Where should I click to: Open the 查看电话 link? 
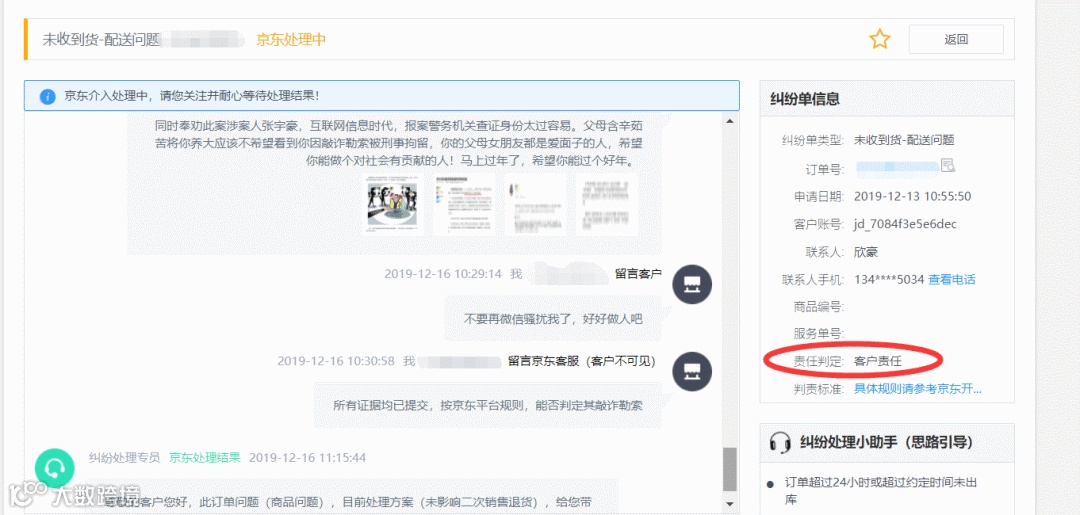tap(952, 280)
